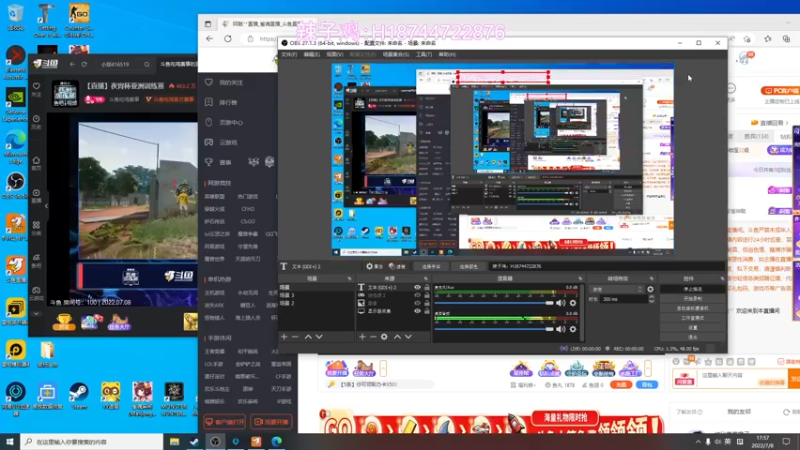Toggle lock on second source row

(x=427, y=295)
